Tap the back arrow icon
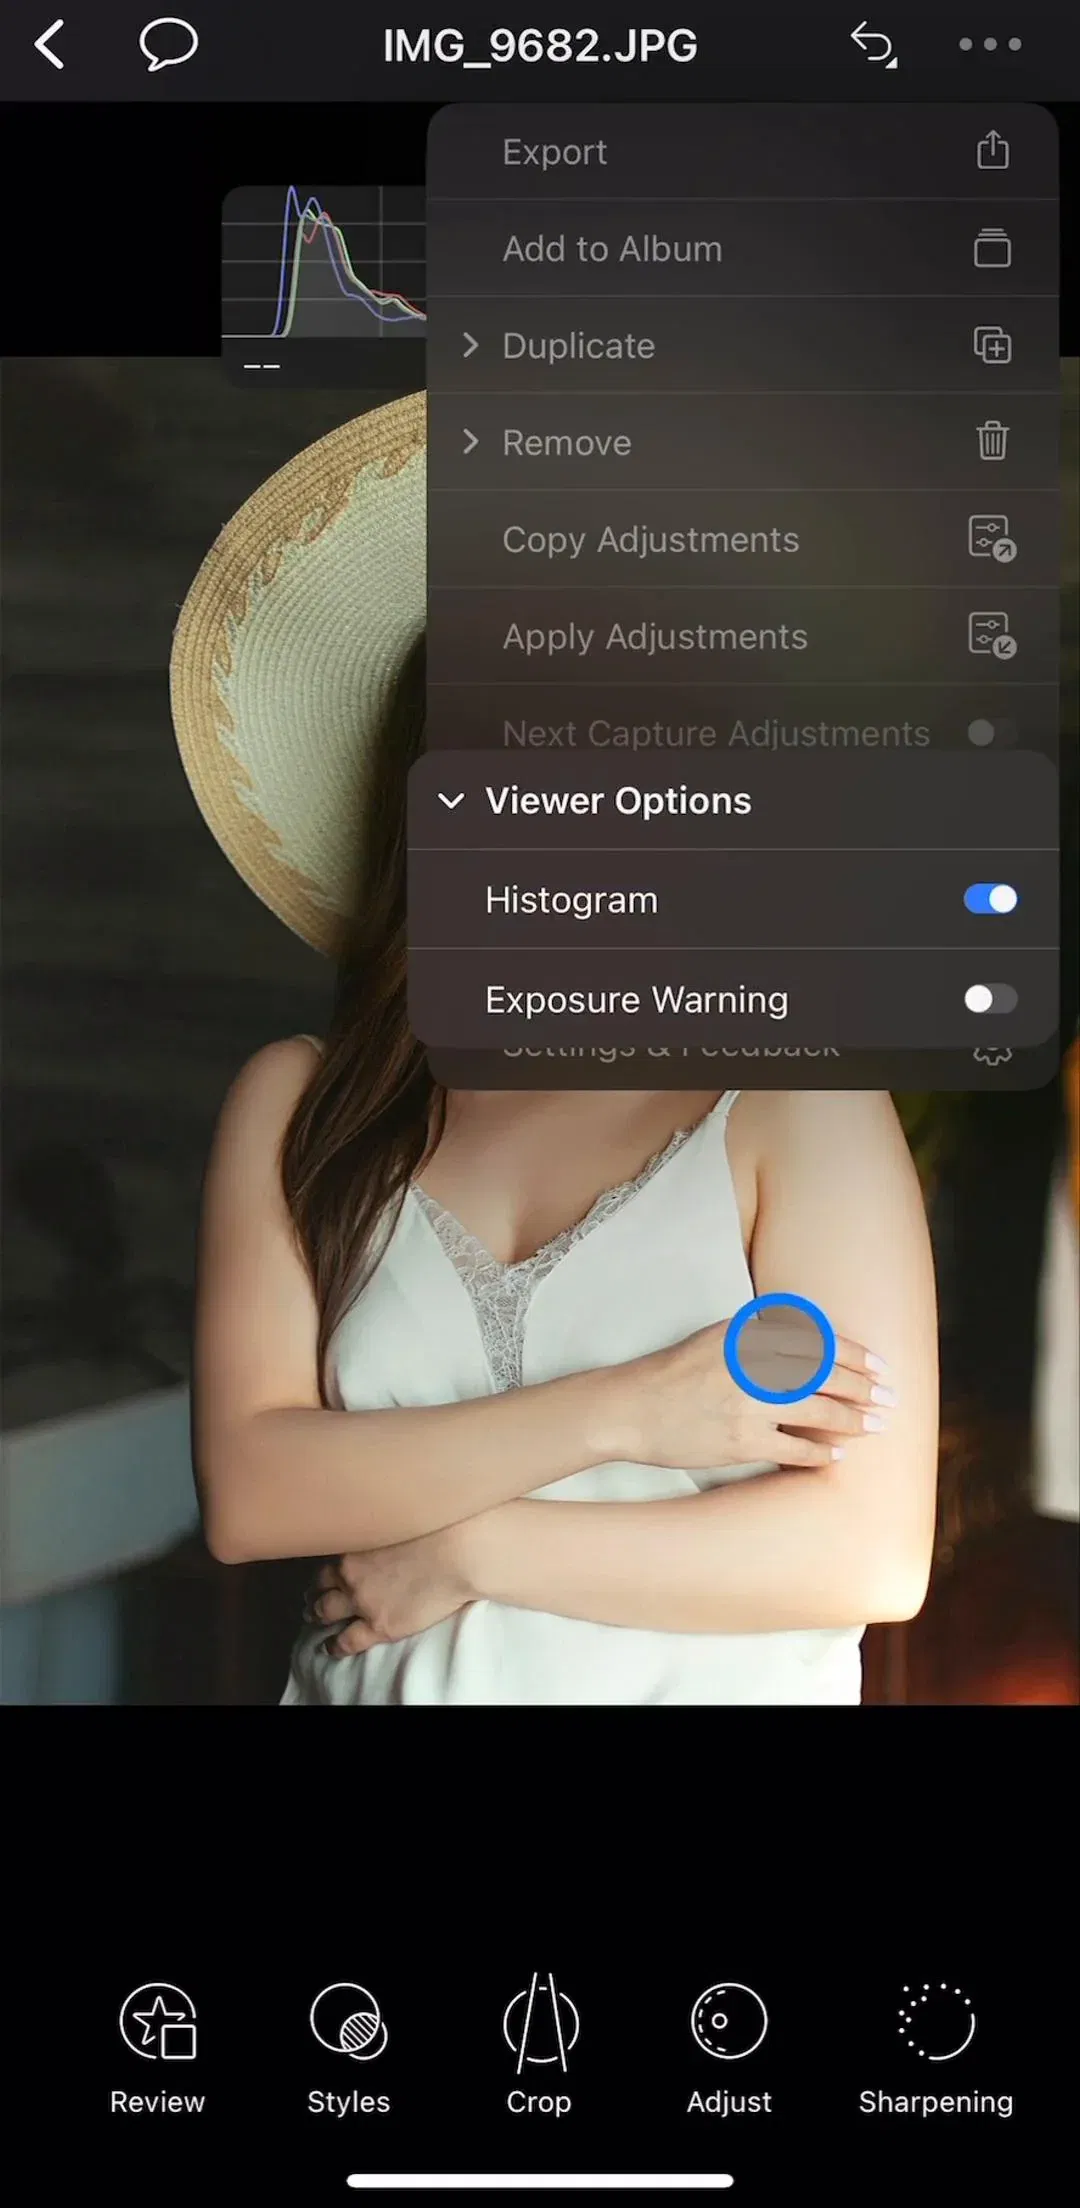This screenshot has height=2208, width=1080. (49, 45)
